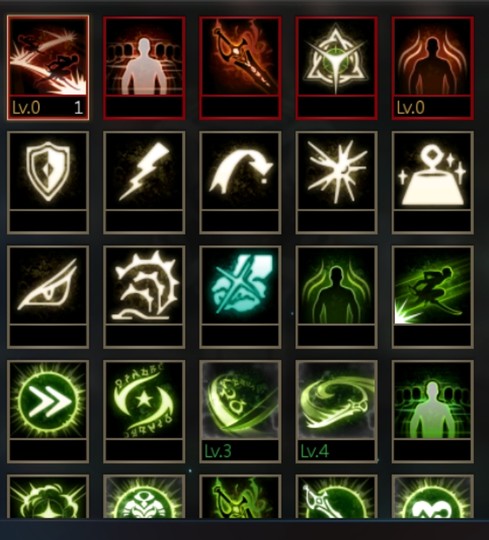The image size is (489, 540).
Task: Select the red-bordered triangle emblem skill
Action: tap(336, 68)
